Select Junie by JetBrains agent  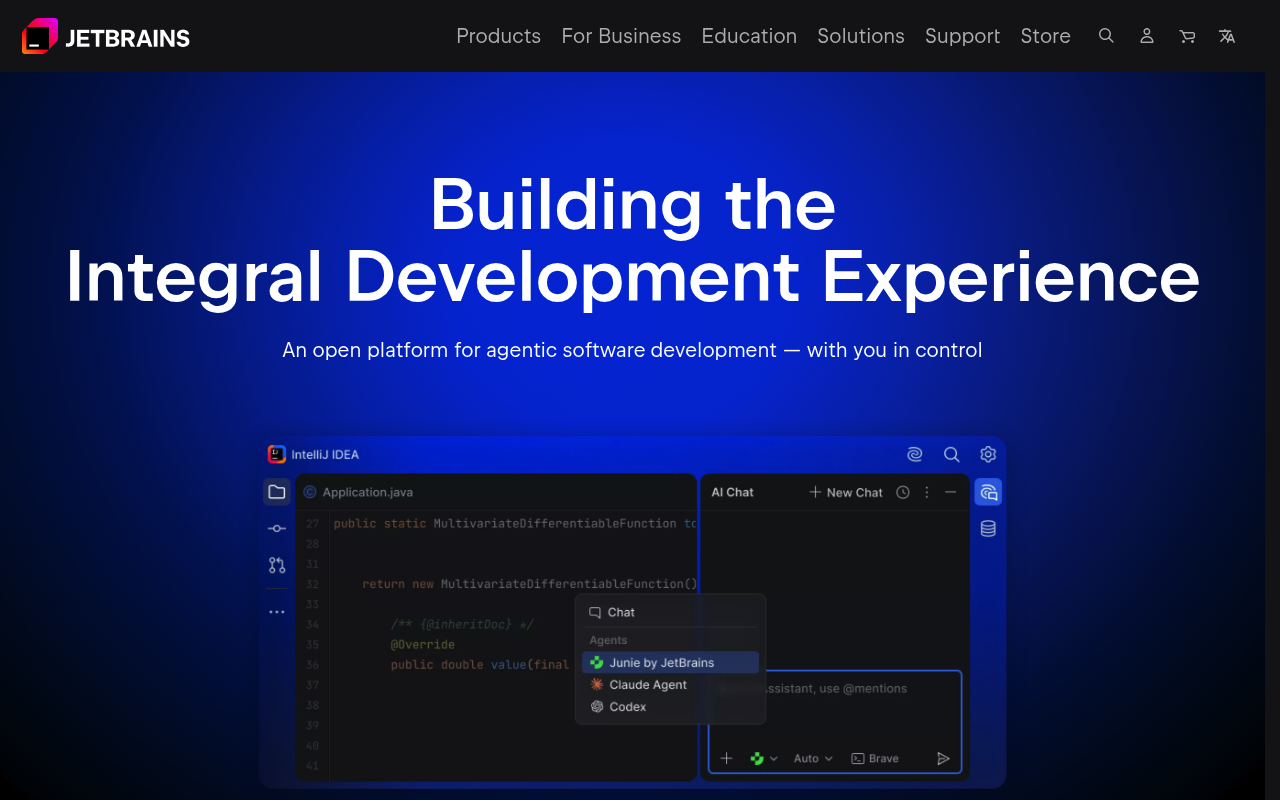[670, 662]
